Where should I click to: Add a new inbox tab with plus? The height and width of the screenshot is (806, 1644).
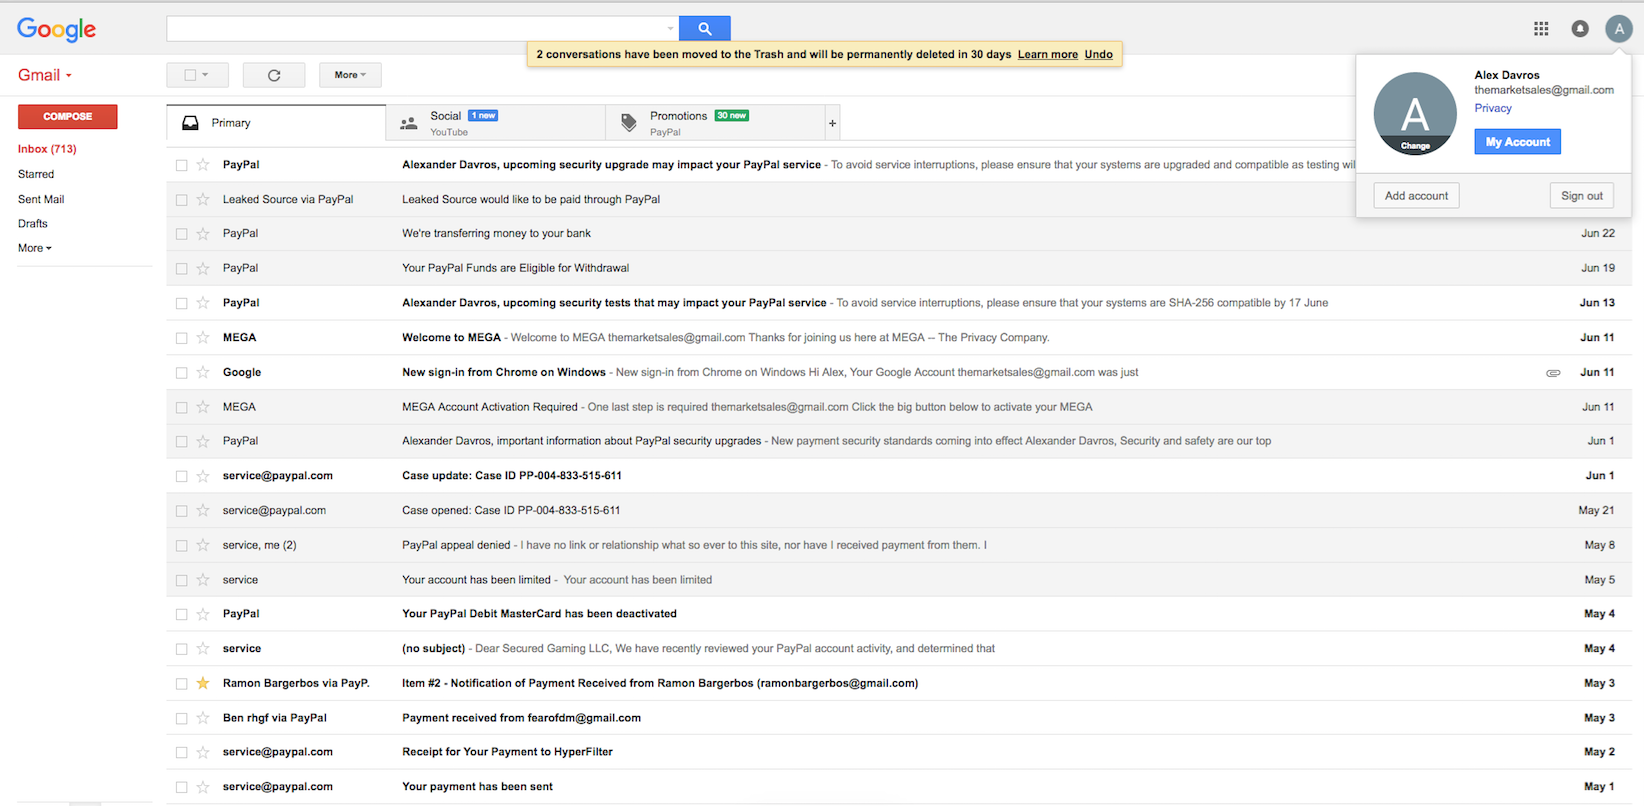pyautogui.click(x=832, y=123)
